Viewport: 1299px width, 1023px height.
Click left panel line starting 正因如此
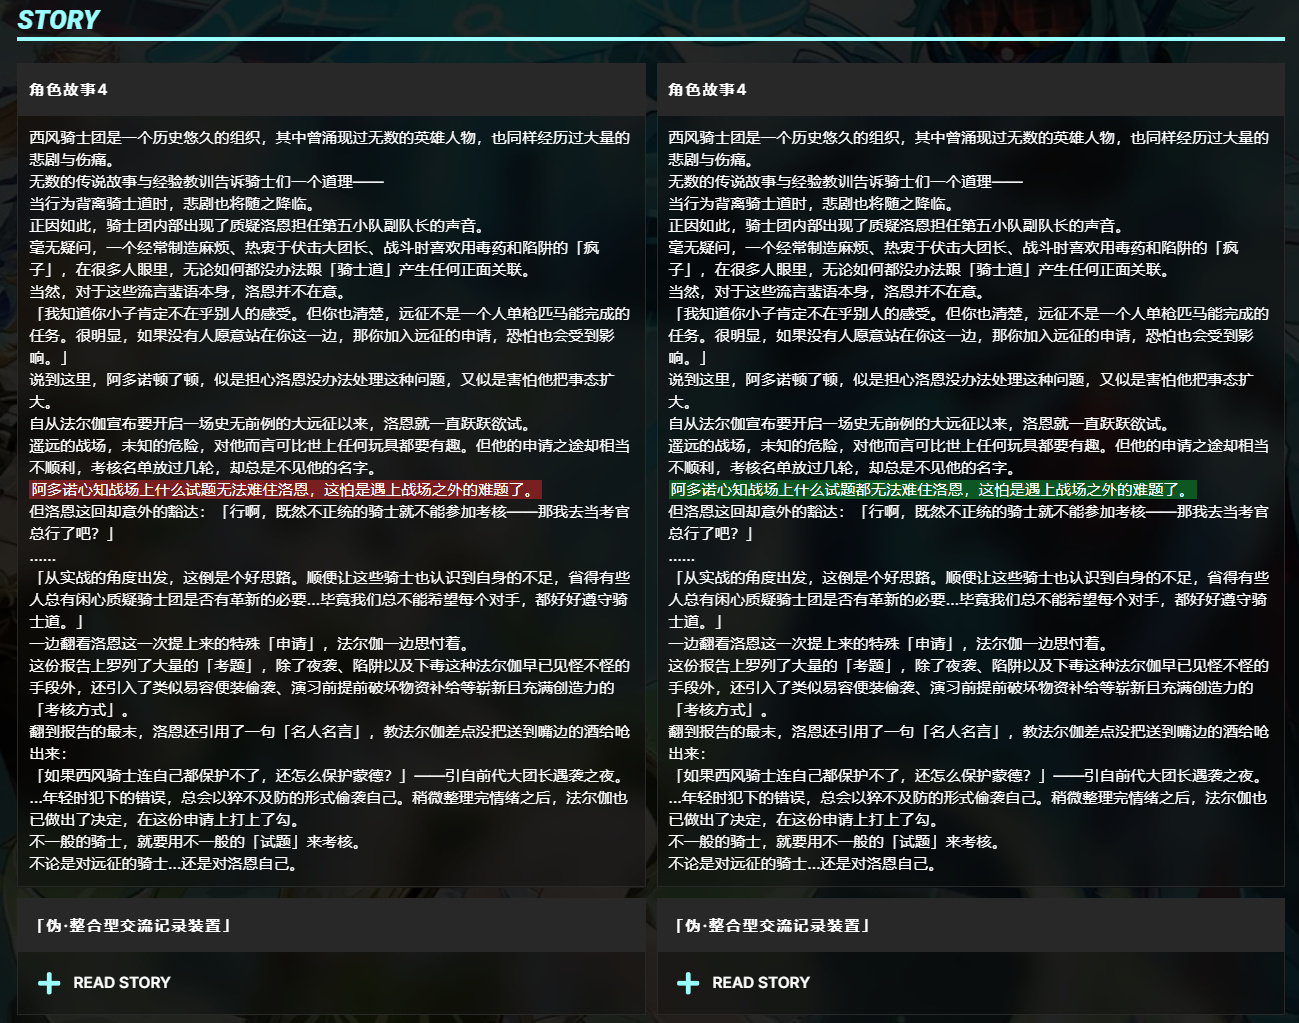pyautogui.click(x=256, y=226)
